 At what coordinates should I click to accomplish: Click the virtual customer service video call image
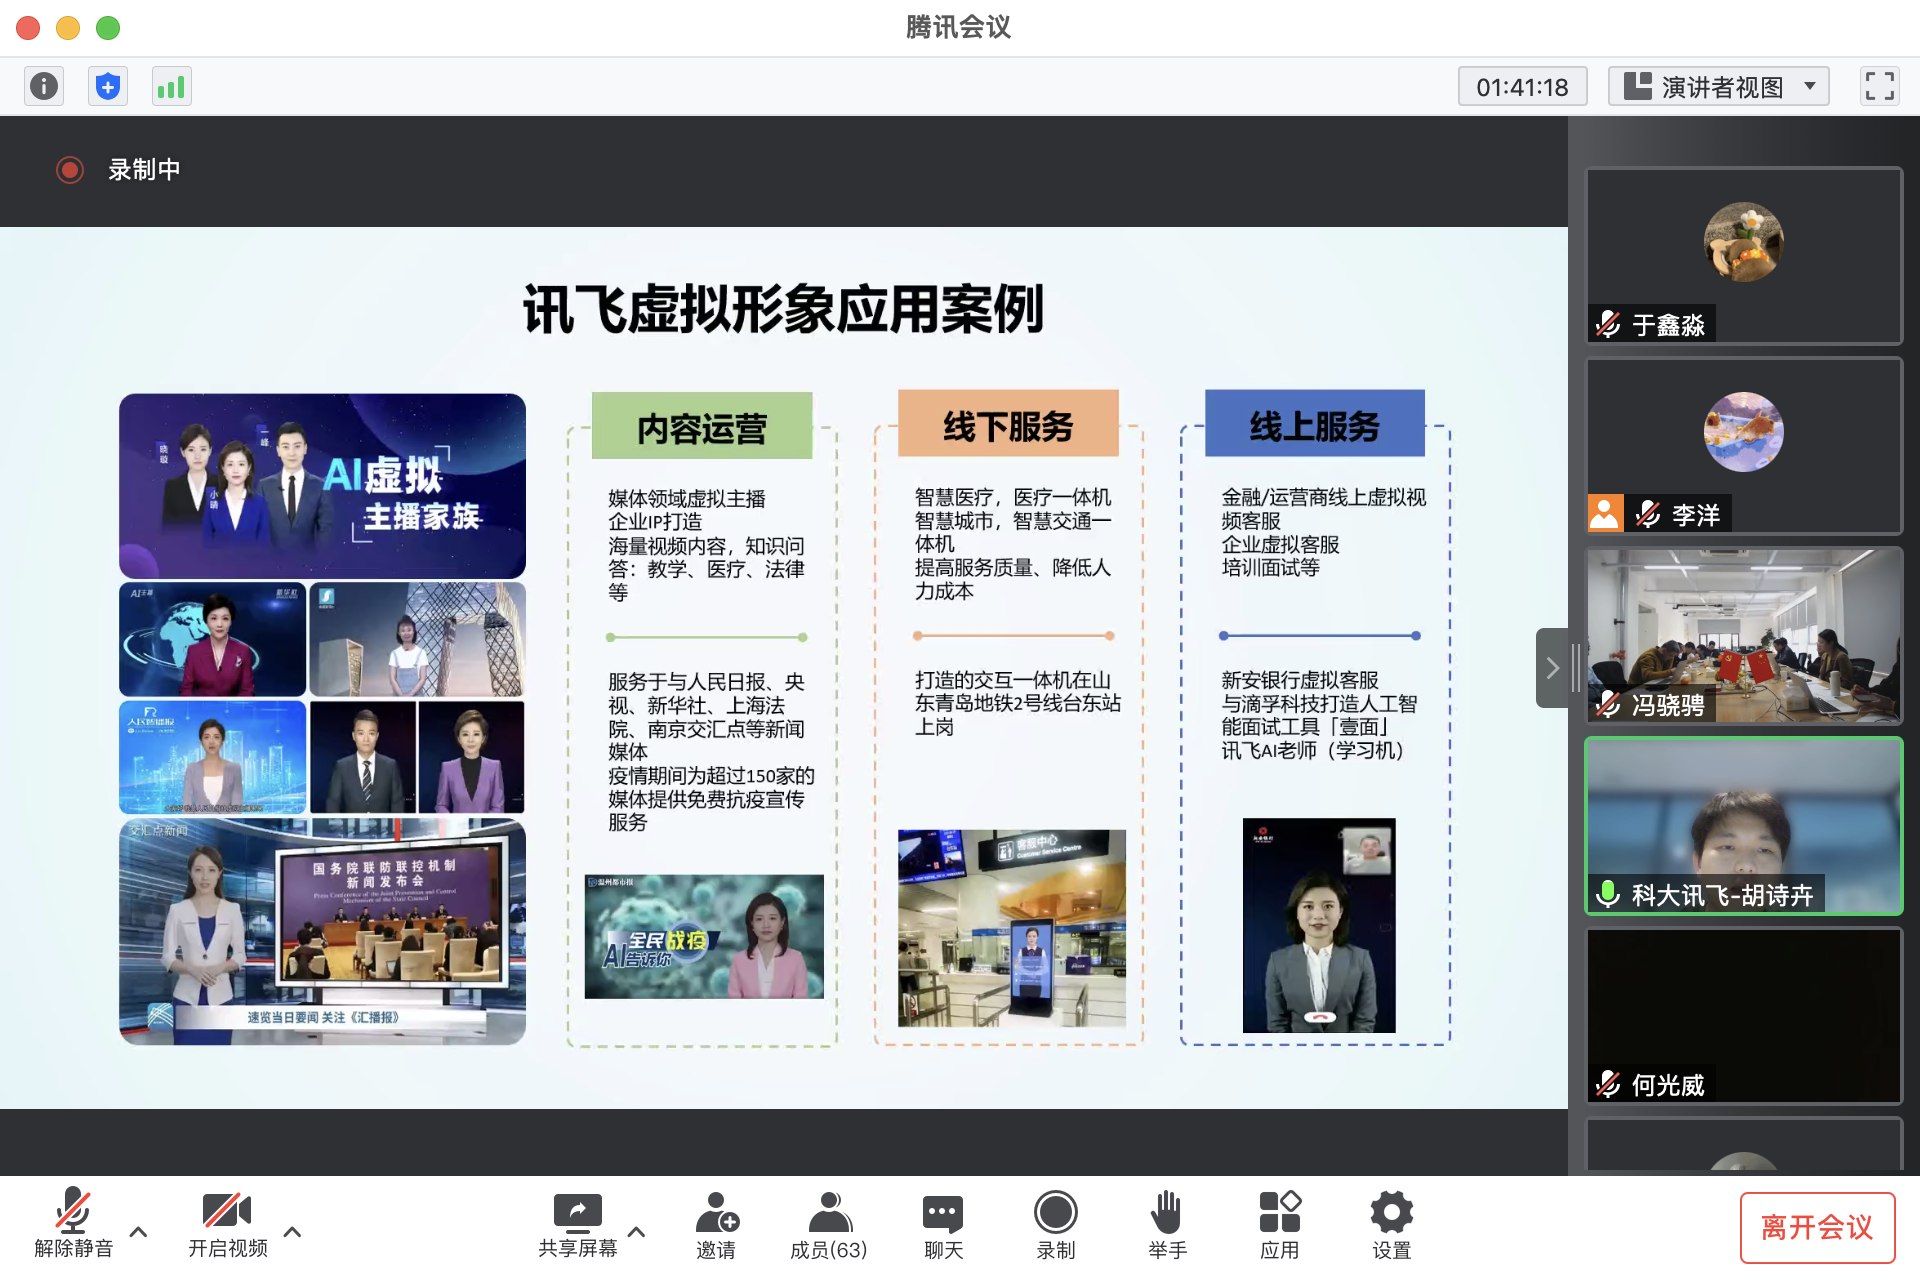tap(1319, 925)
